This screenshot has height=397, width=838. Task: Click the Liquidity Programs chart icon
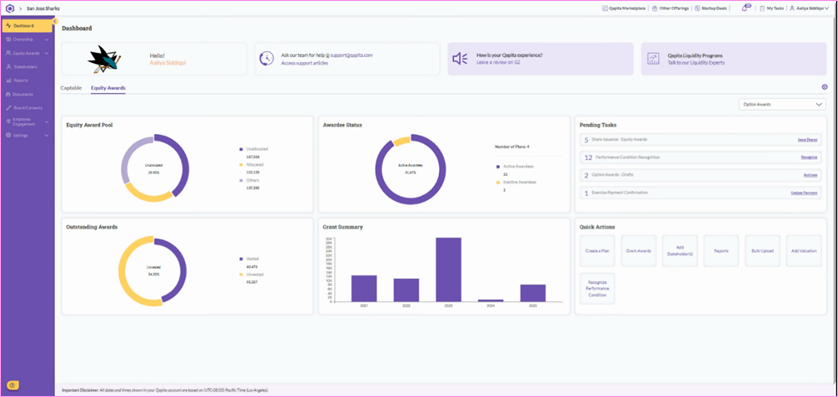[653, 59]
